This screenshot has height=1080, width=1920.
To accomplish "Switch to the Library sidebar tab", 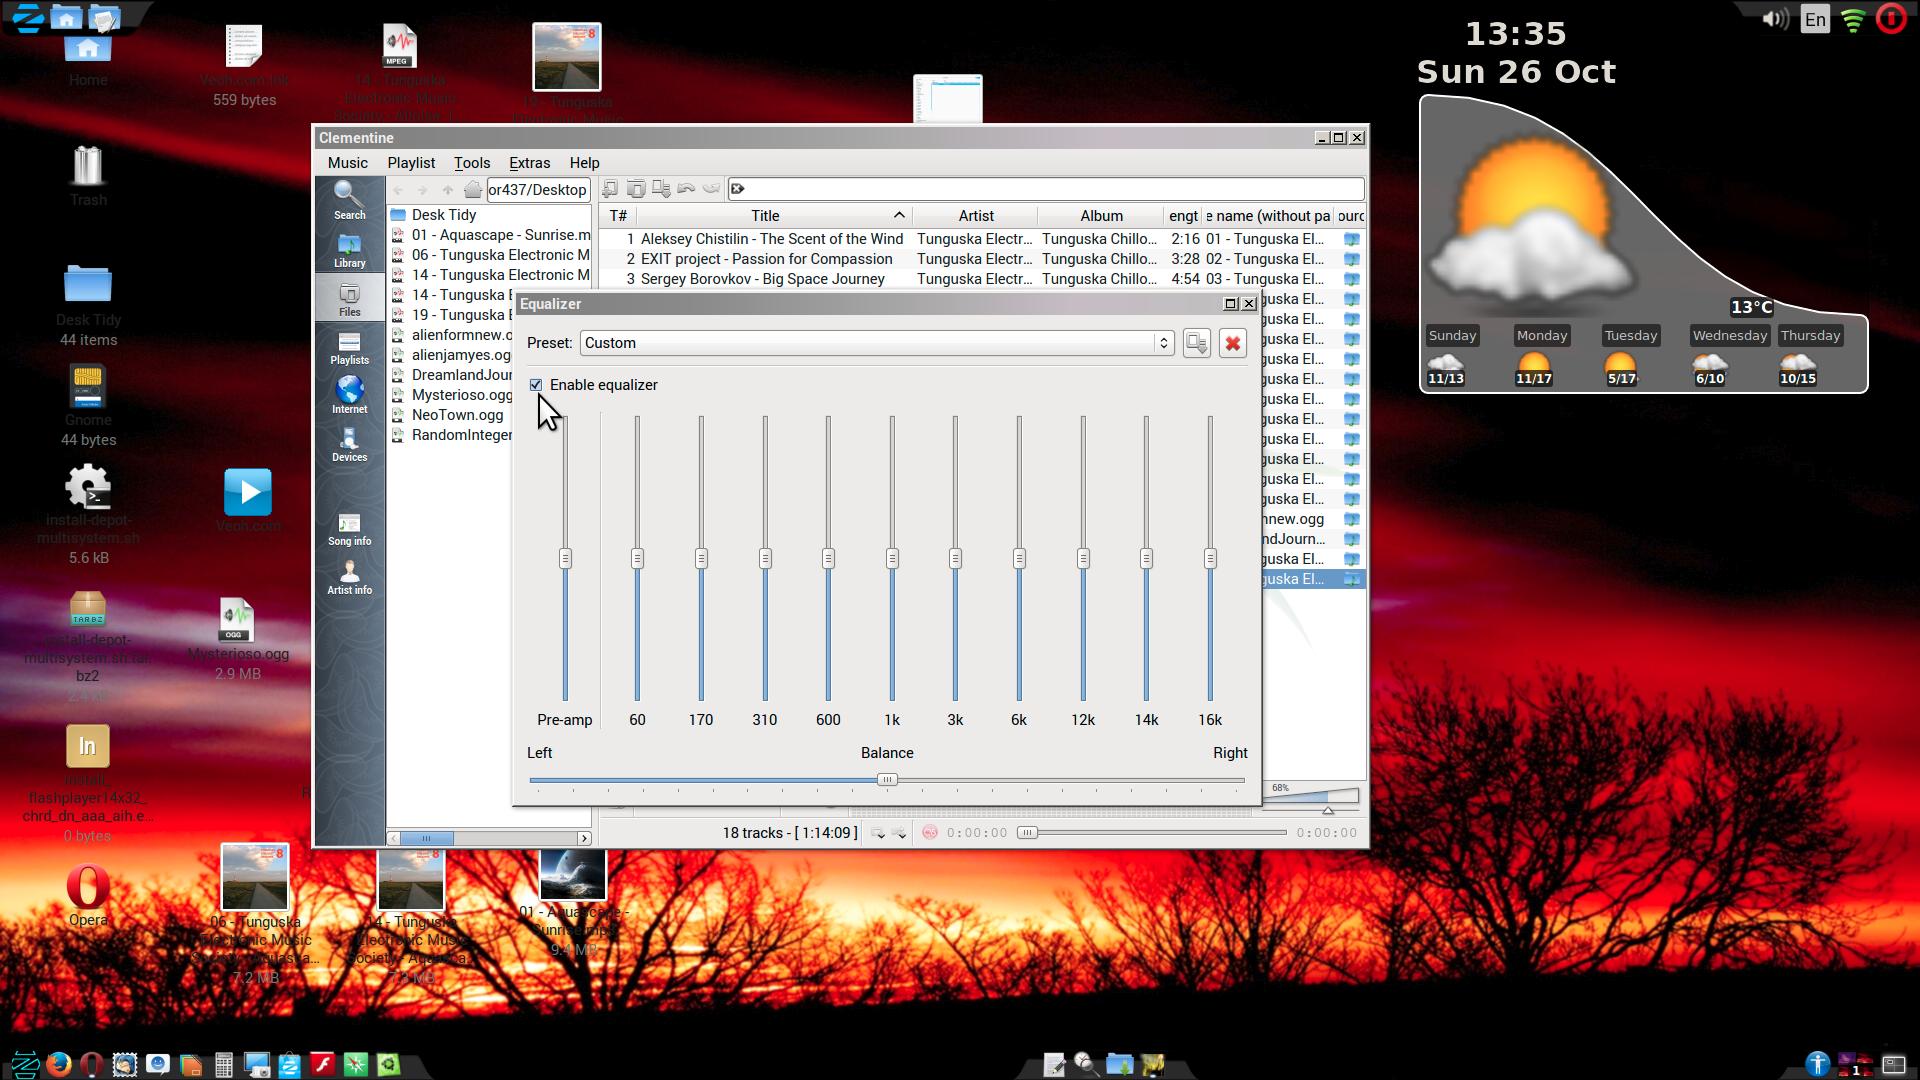I will point(349,250).
